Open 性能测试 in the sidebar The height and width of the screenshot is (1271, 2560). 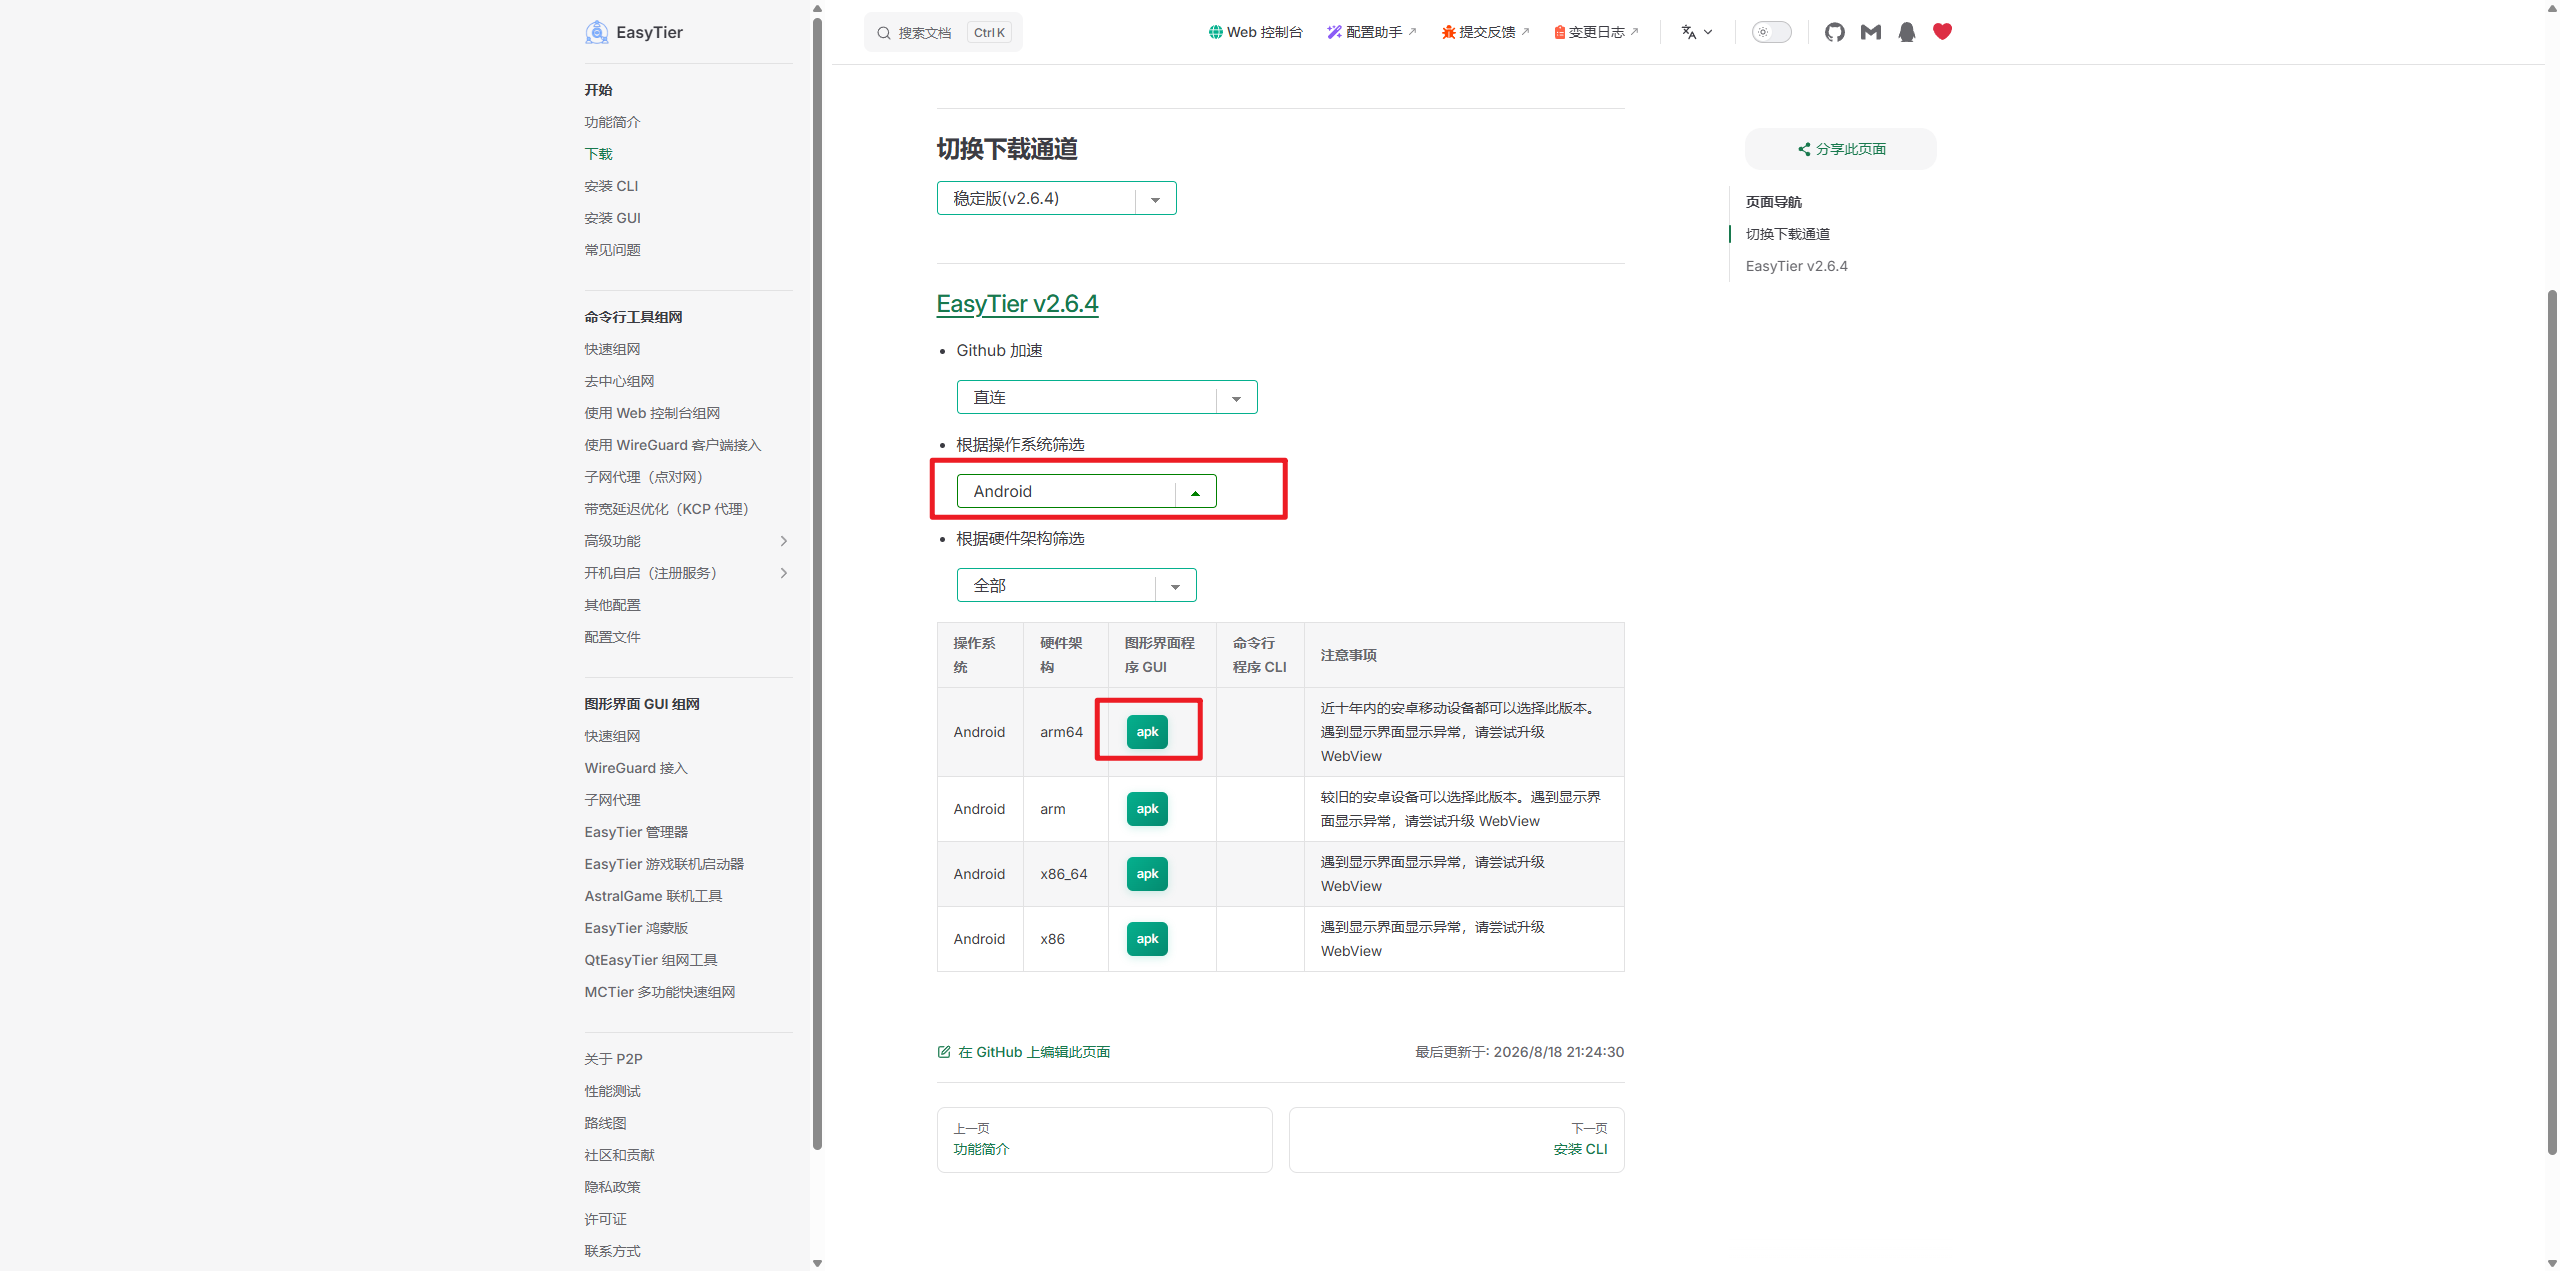click(x=612, y=1091)
